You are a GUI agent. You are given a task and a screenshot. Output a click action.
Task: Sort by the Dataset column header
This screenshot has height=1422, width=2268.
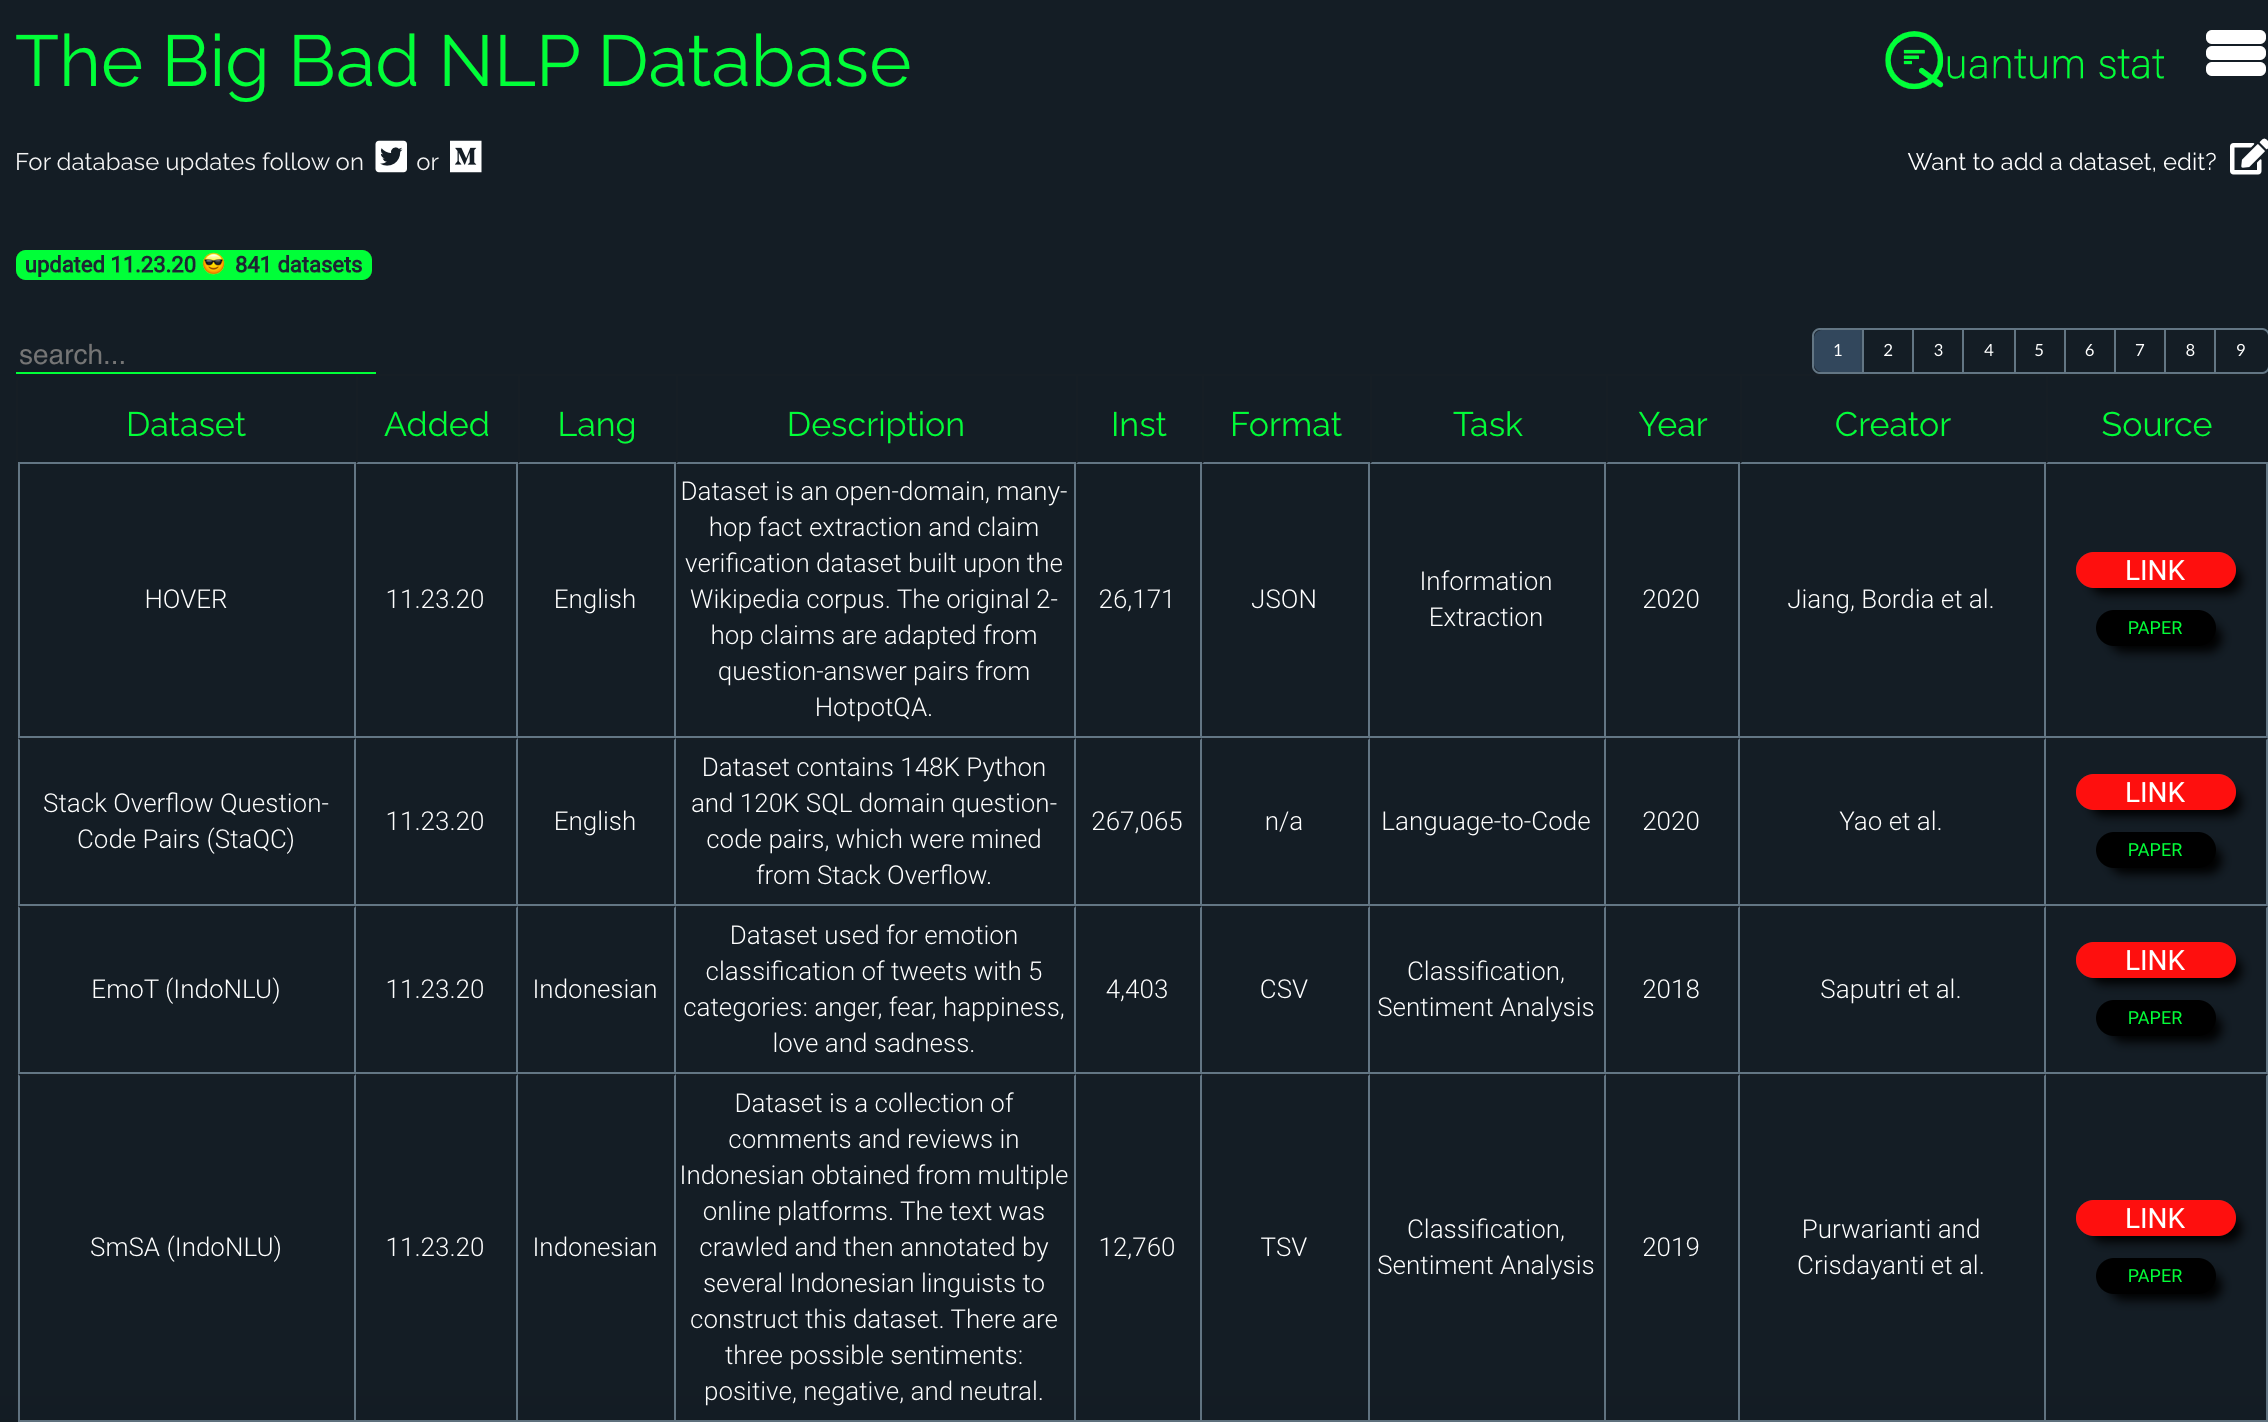coord(186,425)
